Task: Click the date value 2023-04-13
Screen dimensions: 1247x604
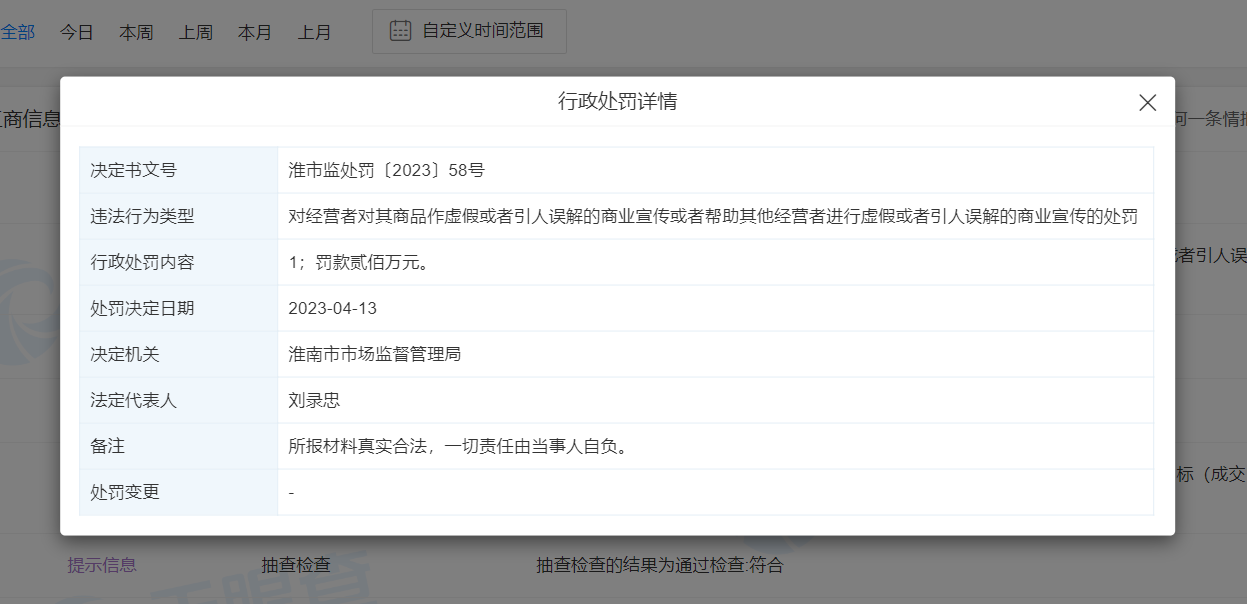Action: coord(333,308)
